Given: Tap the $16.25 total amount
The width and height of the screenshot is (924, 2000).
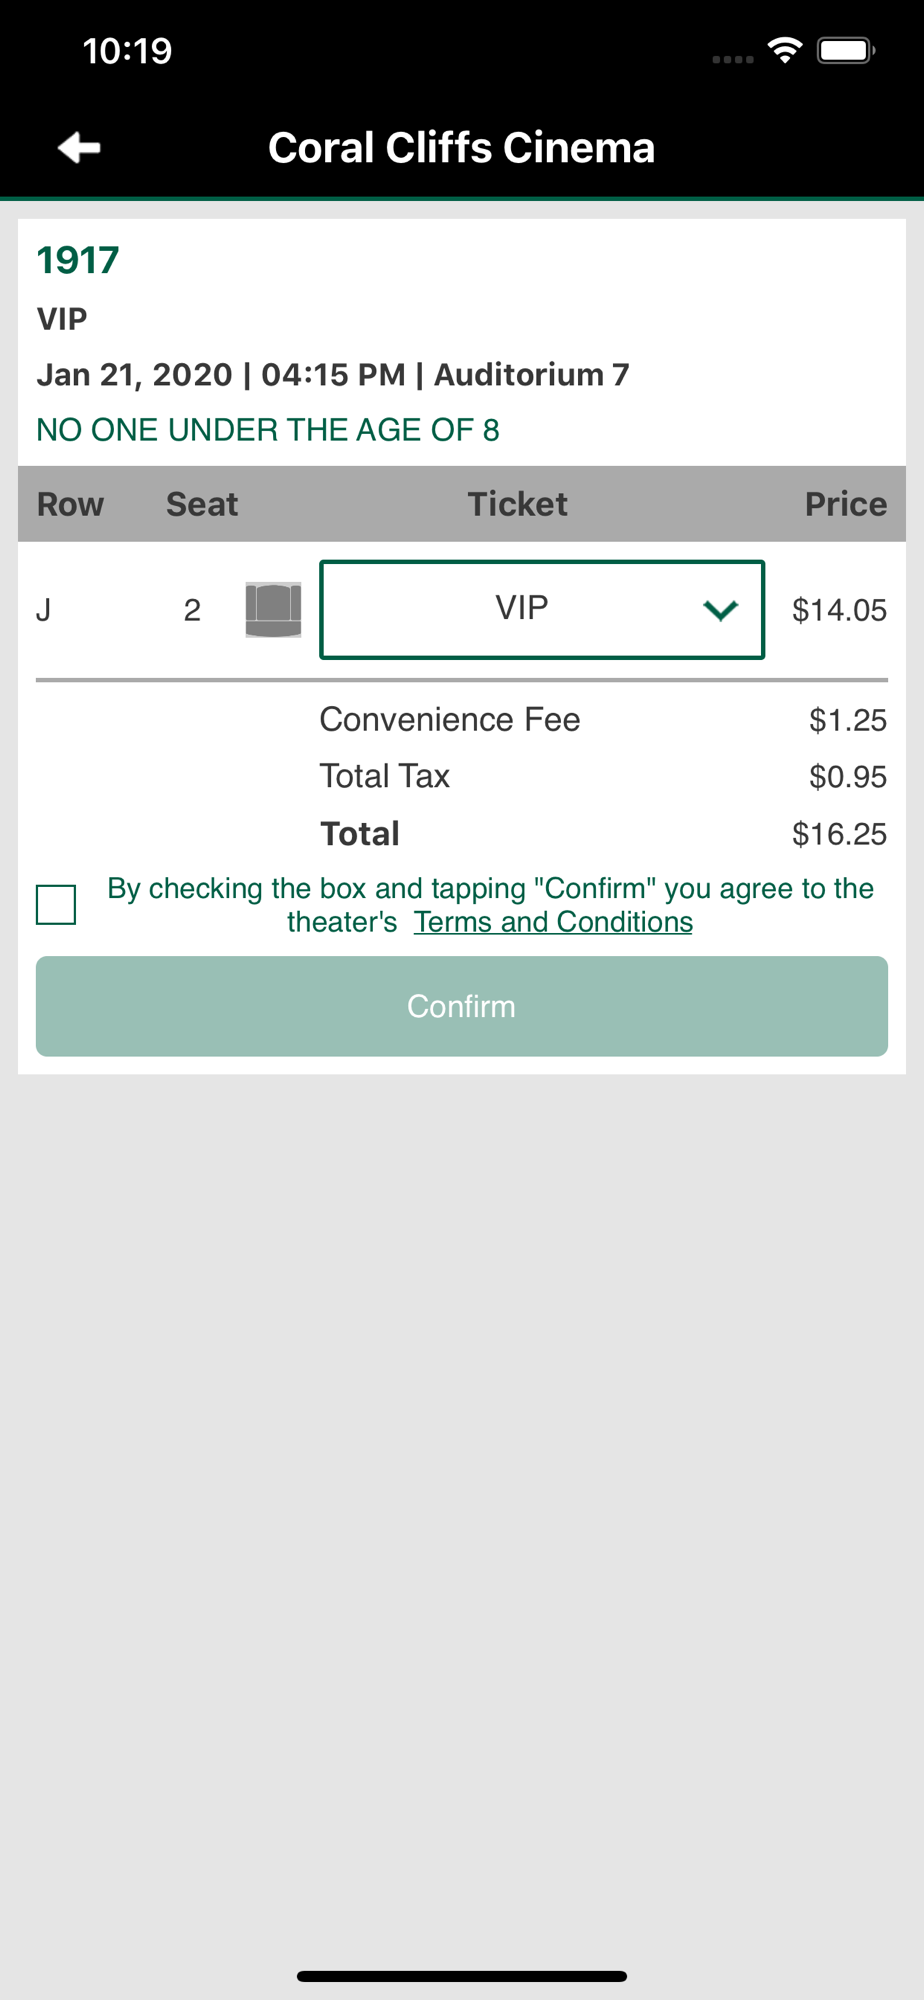Looking at the screenshot, I should [839, 834].
